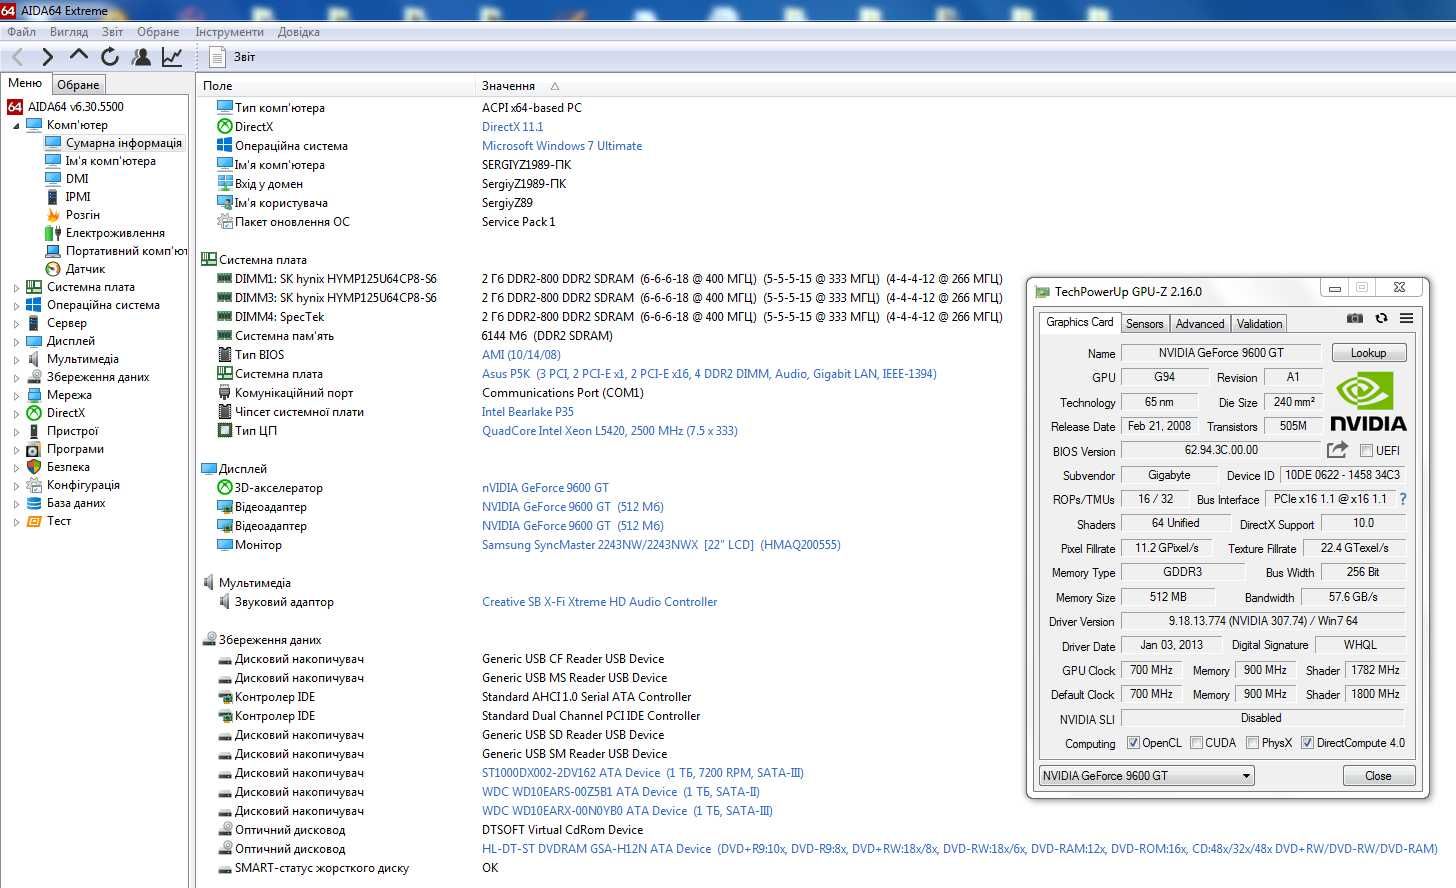The width and height of the screenshot is (1456, 888).
Task: Open the Файл menu
Action: pyautogui.click(x=21, y=32)
